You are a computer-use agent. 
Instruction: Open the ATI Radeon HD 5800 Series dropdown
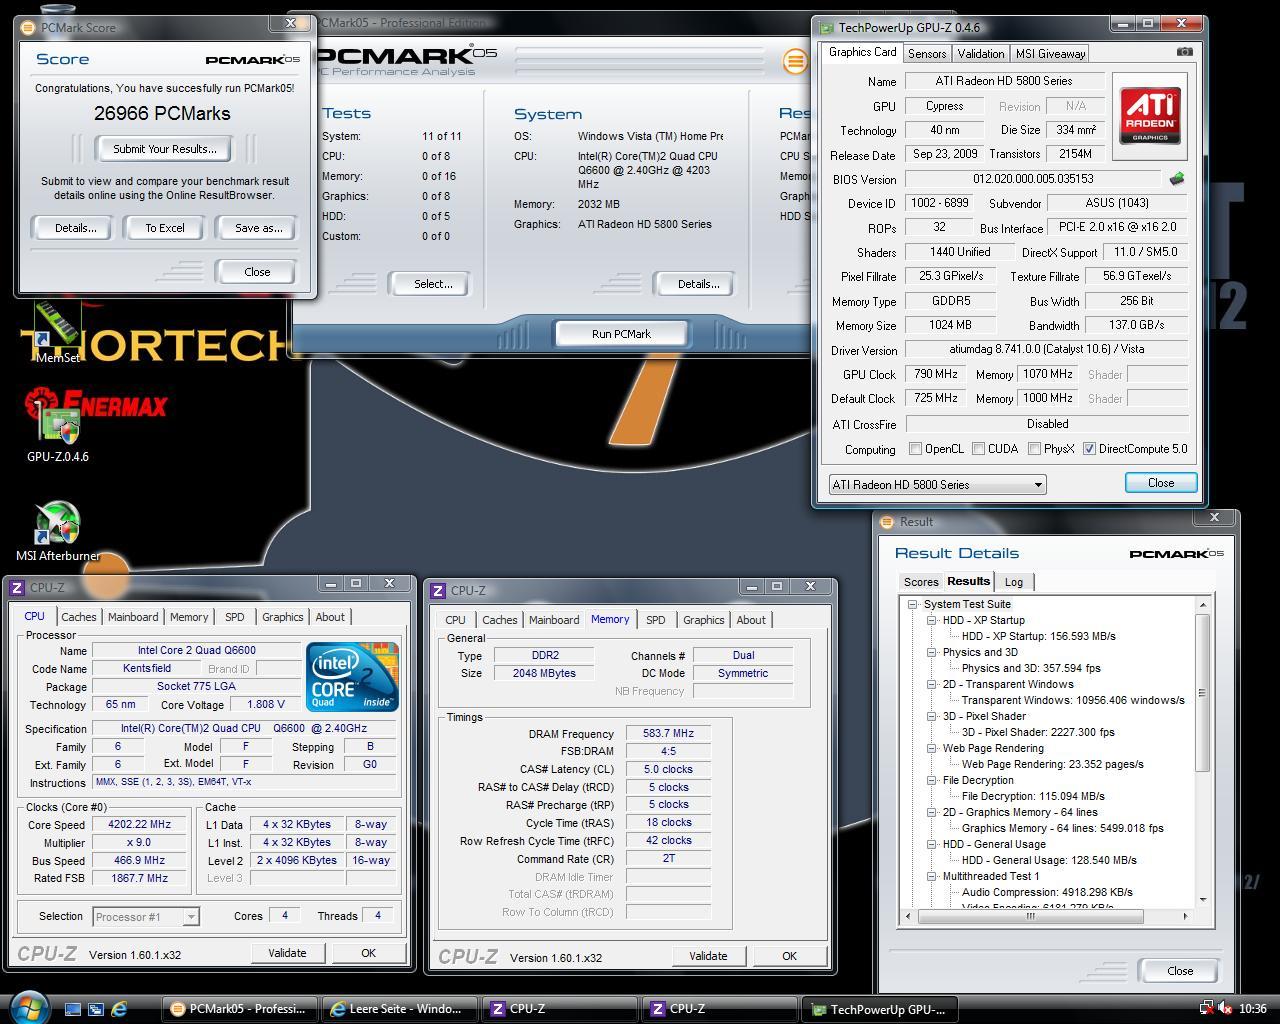click(x=937, y=485)
